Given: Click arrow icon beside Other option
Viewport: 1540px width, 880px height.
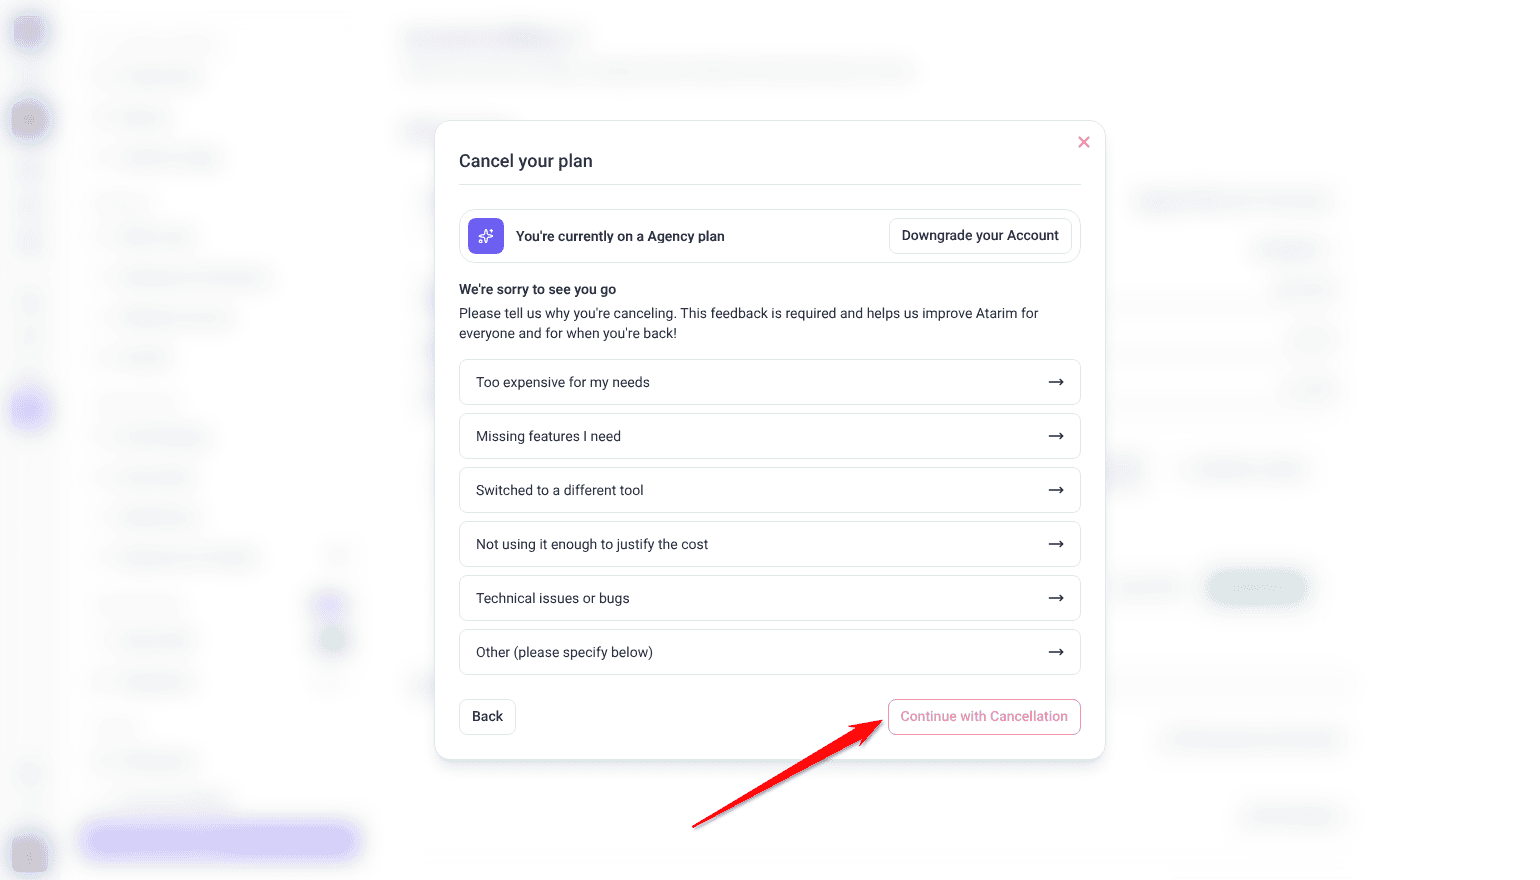Looking at the screenshot, I should pos(1056,652).
